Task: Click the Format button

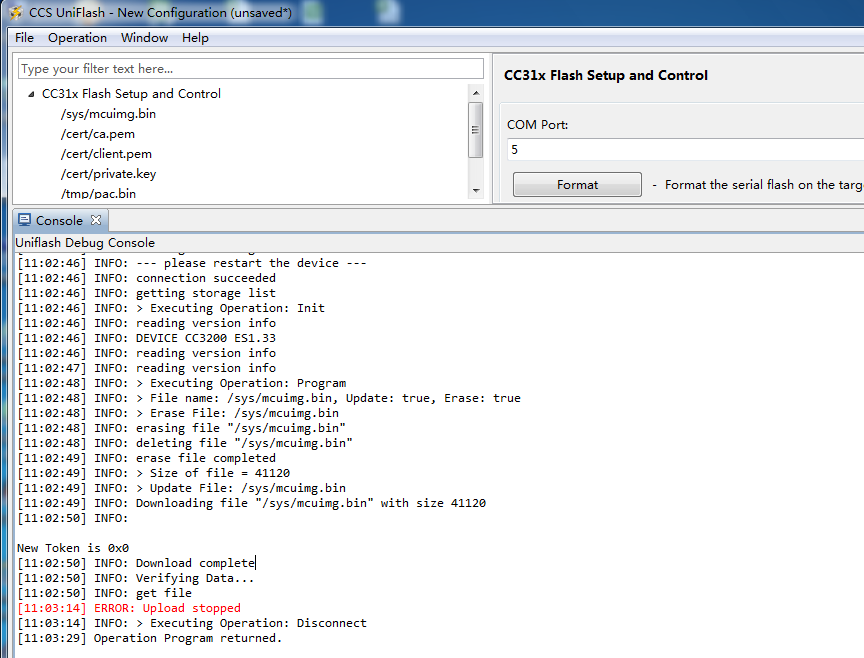Action: click(x=577, y=185)
